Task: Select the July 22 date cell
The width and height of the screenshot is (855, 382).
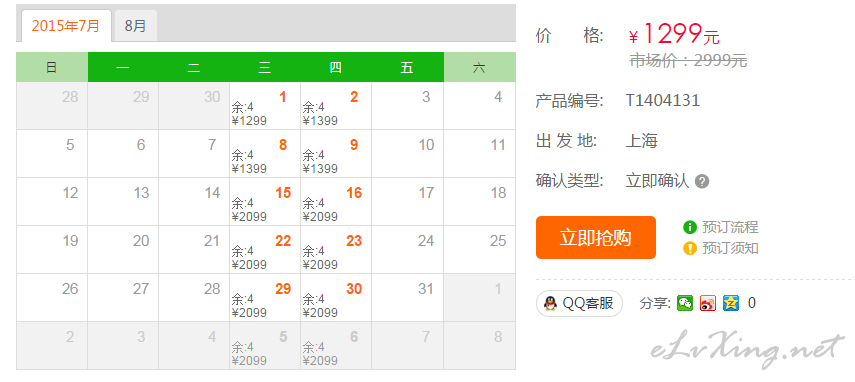Action: click(x=265, y=250)
